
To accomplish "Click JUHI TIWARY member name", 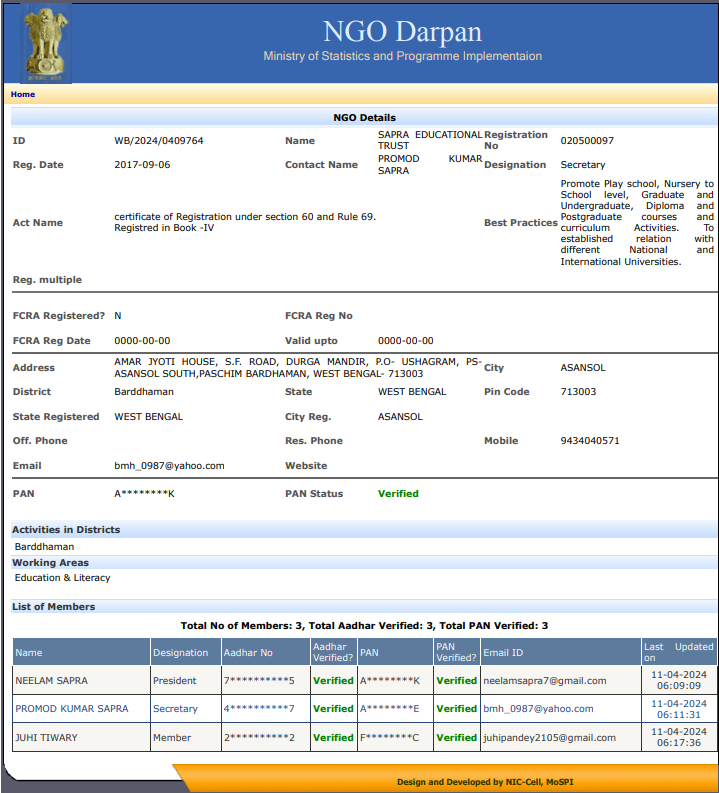I will tap(47, 738).
